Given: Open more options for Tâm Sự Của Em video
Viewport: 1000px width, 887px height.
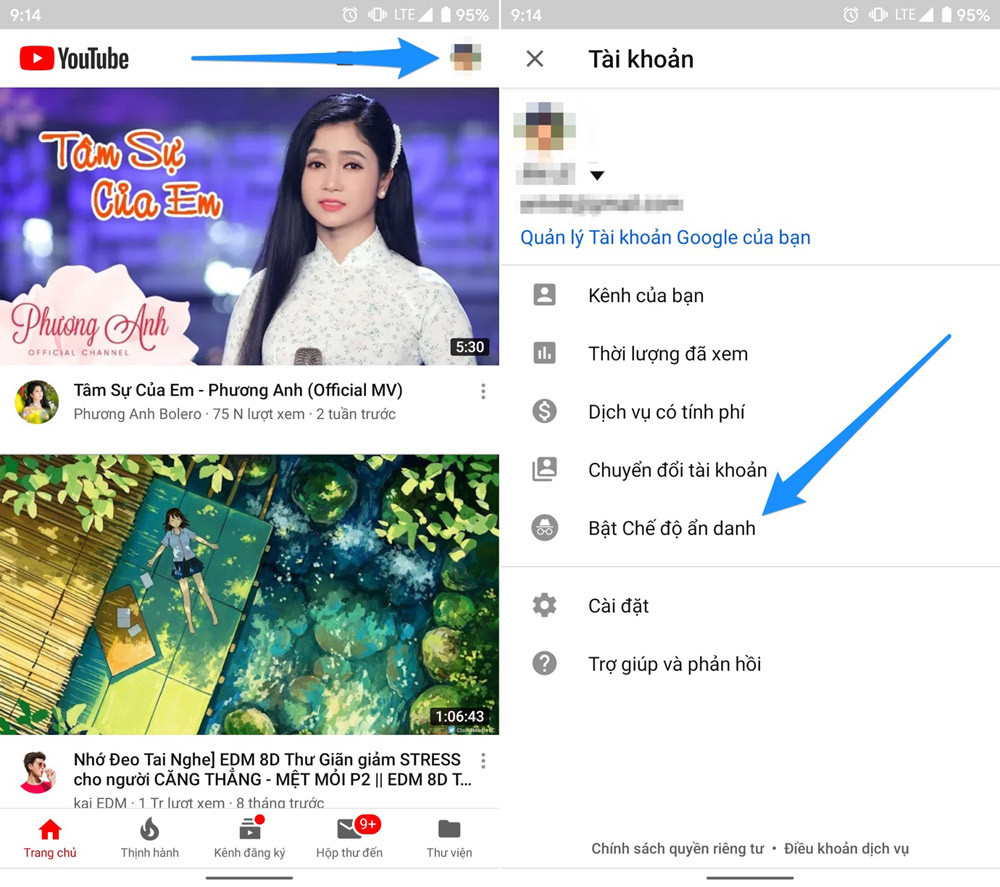Looking at the screenshot, I should coord(483,391).
